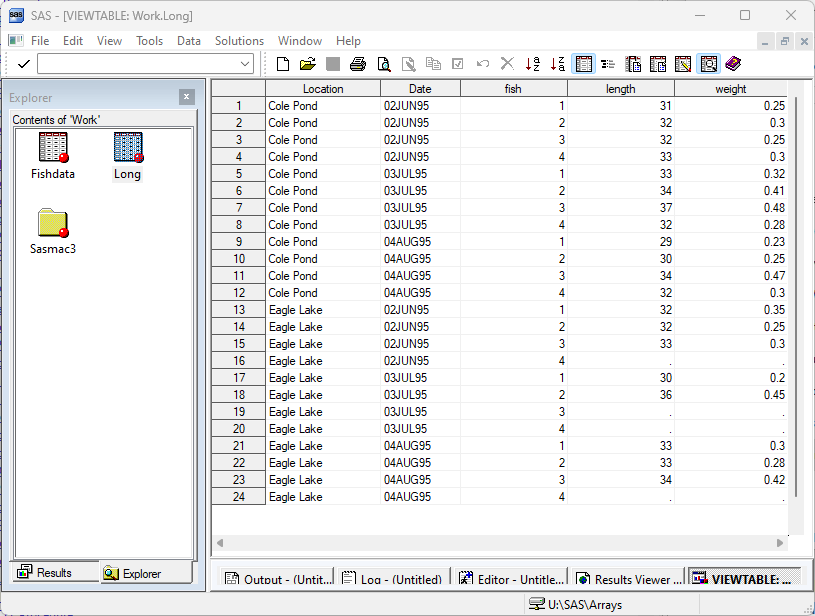The image size is (815, 616).
Task: Toggle Table View mode in toolbar
Action: 584,64
